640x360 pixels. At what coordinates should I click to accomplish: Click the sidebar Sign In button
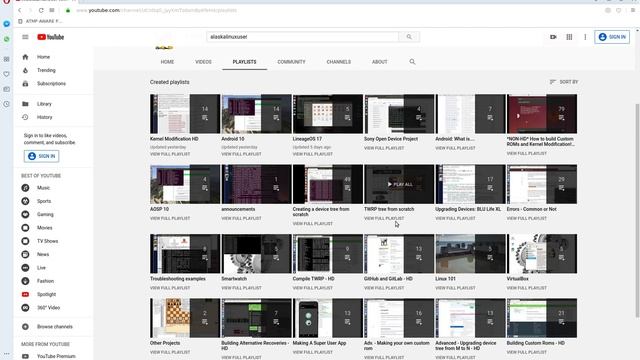(41, 156)
